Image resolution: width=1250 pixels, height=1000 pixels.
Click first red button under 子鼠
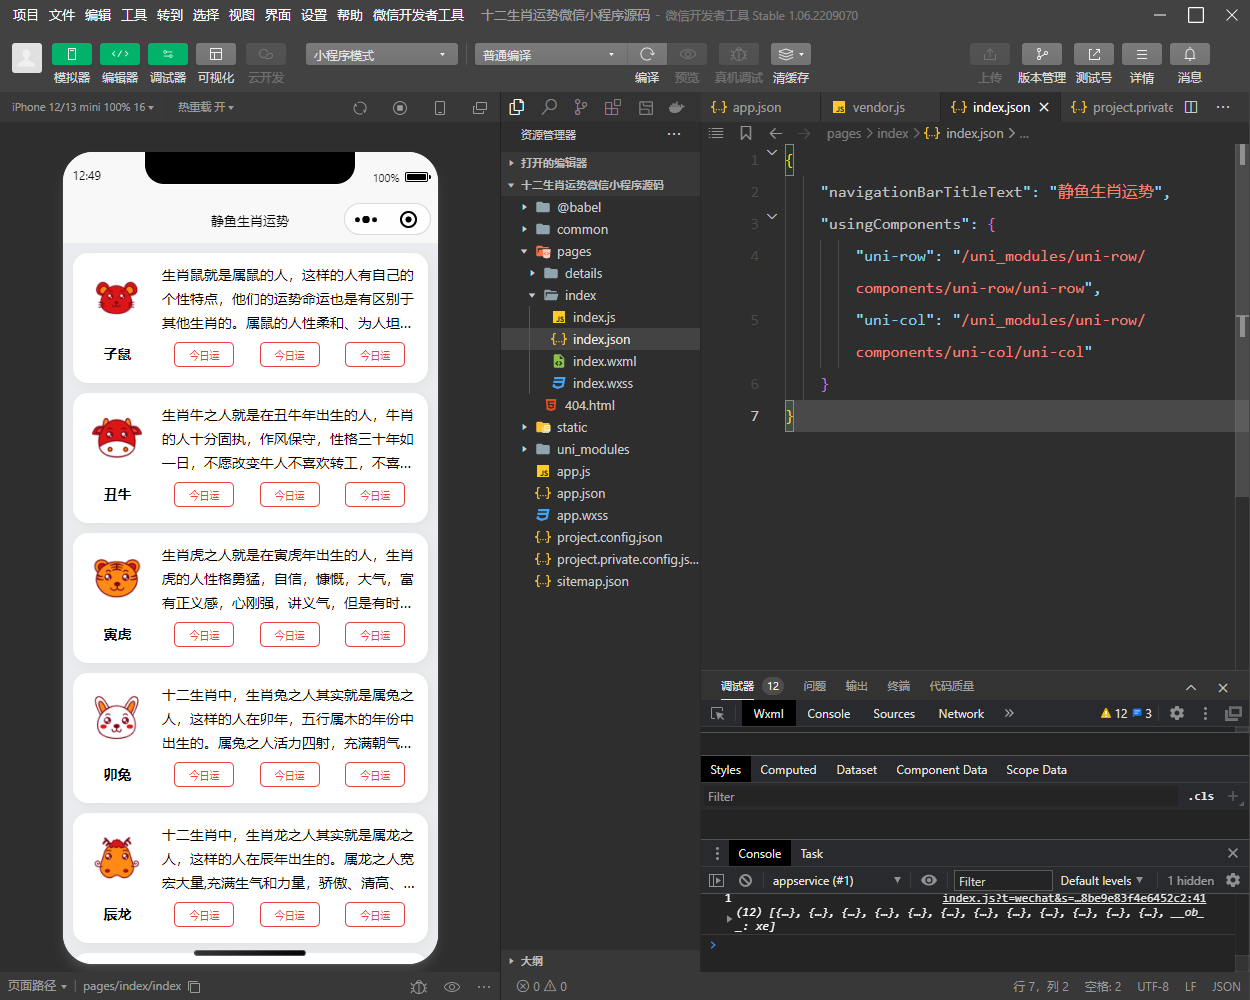(x=204, y=355)
